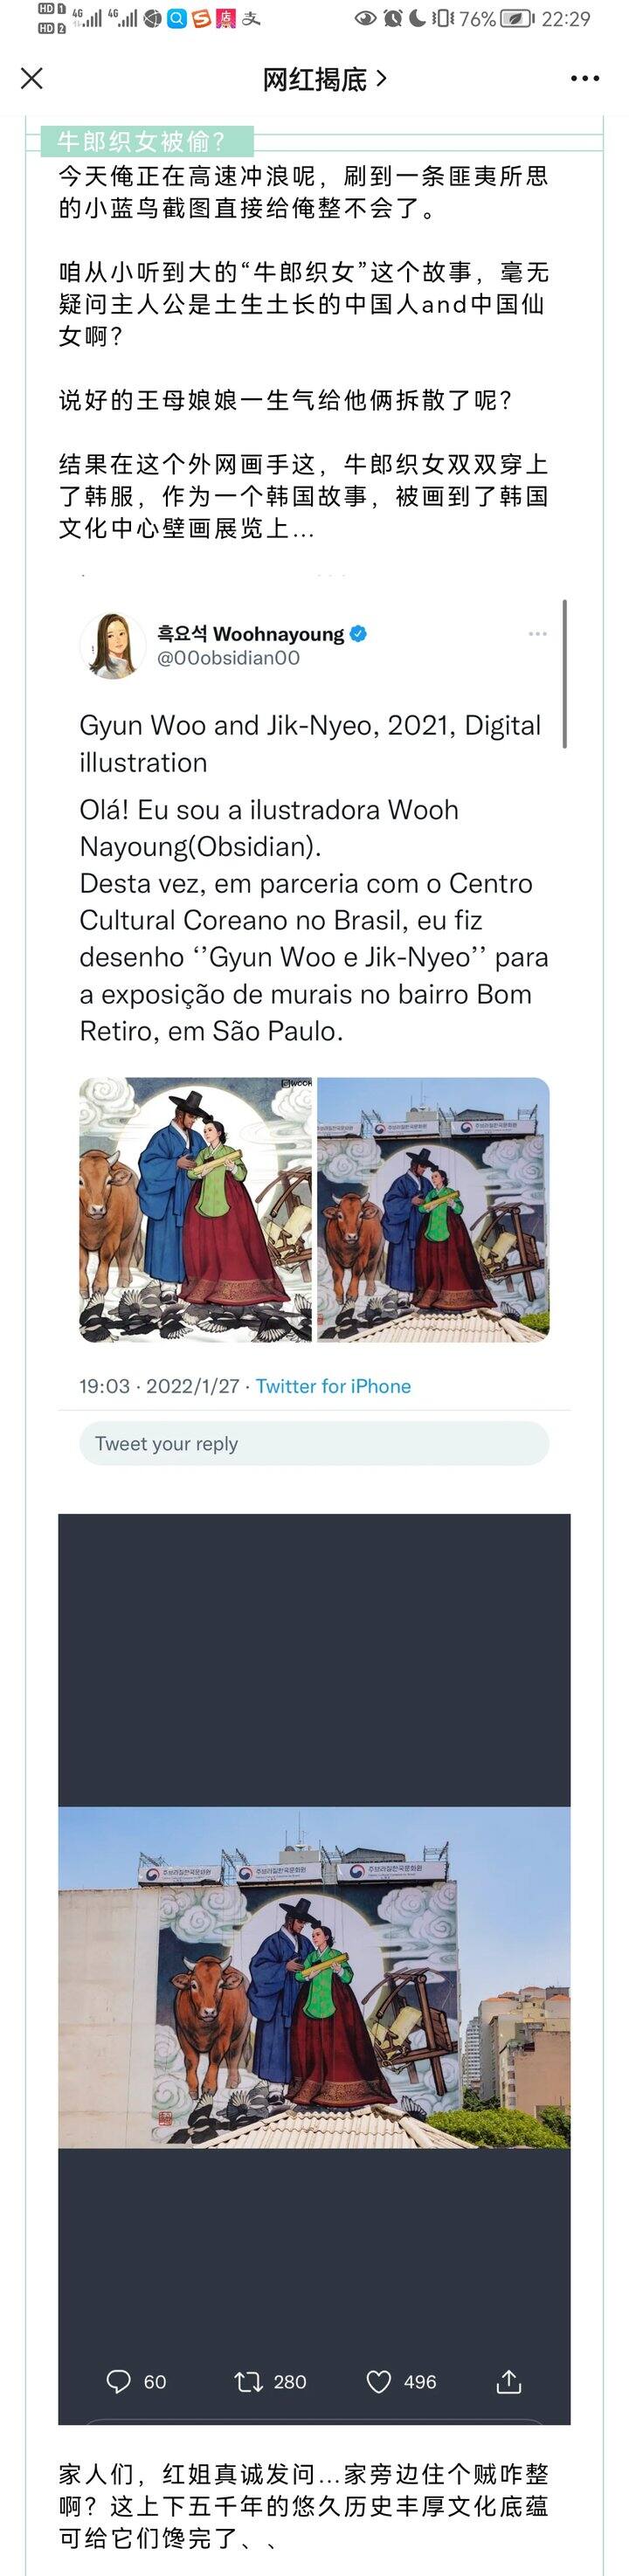
Task: Open the @00obsidian00 handle
Action: (x=229, y=658)
